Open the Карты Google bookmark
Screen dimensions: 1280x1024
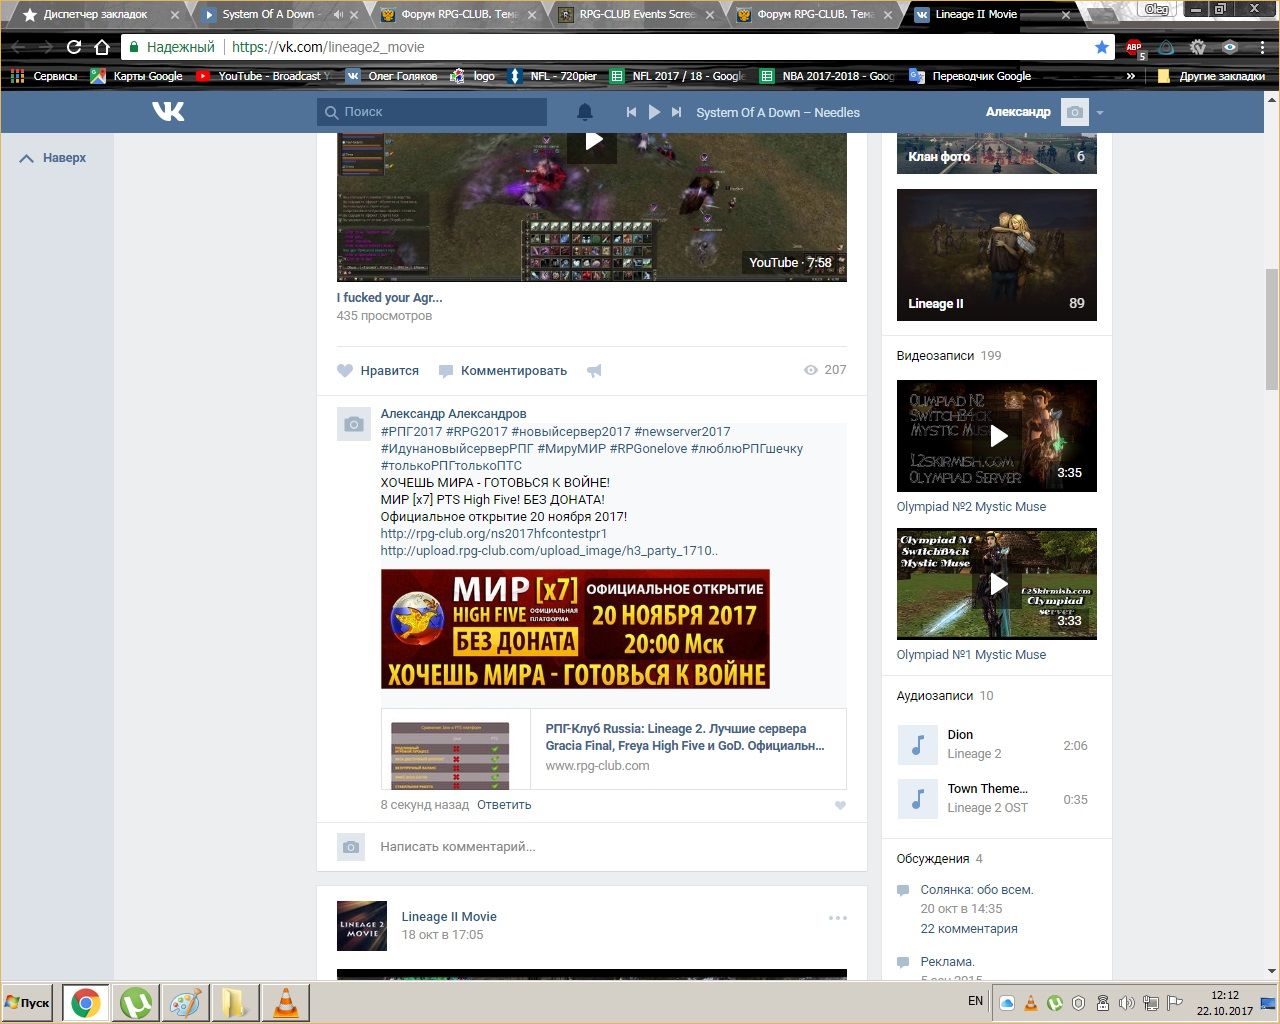(x=137, y=76)
